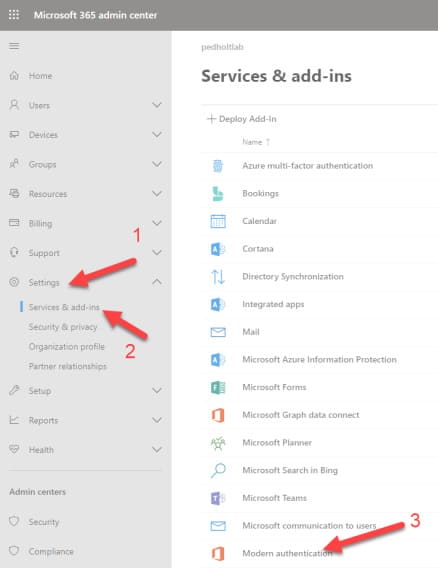Click the Bookings service icon

tap(218, 193)
